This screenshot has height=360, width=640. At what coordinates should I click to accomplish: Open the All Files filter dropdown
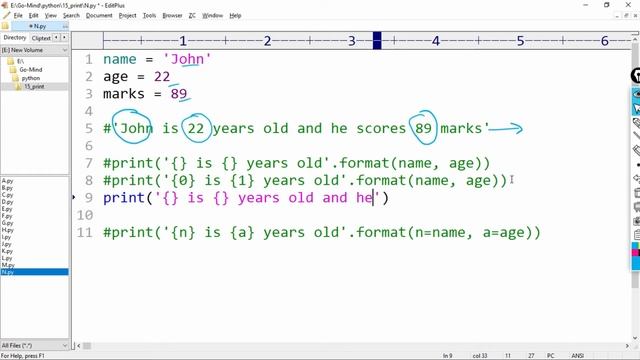tap(34, 345)
